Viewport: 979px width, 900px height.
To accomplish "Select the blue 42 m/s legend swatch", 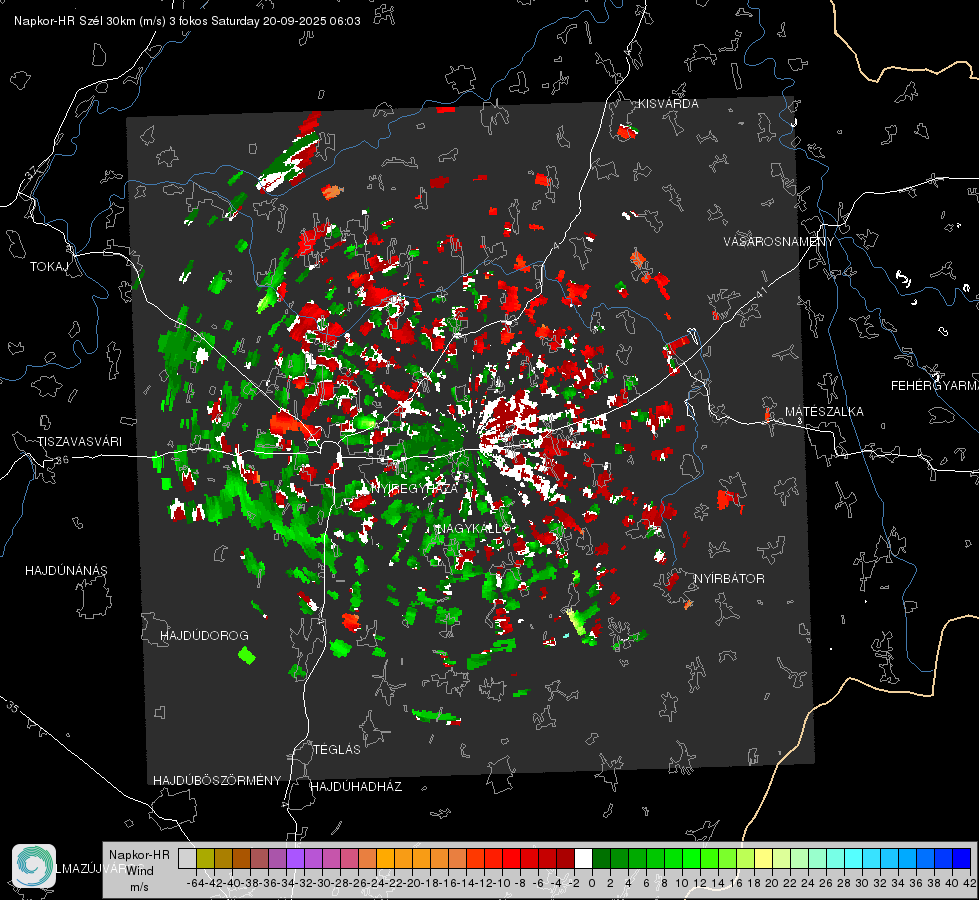I will coord(961,858).
